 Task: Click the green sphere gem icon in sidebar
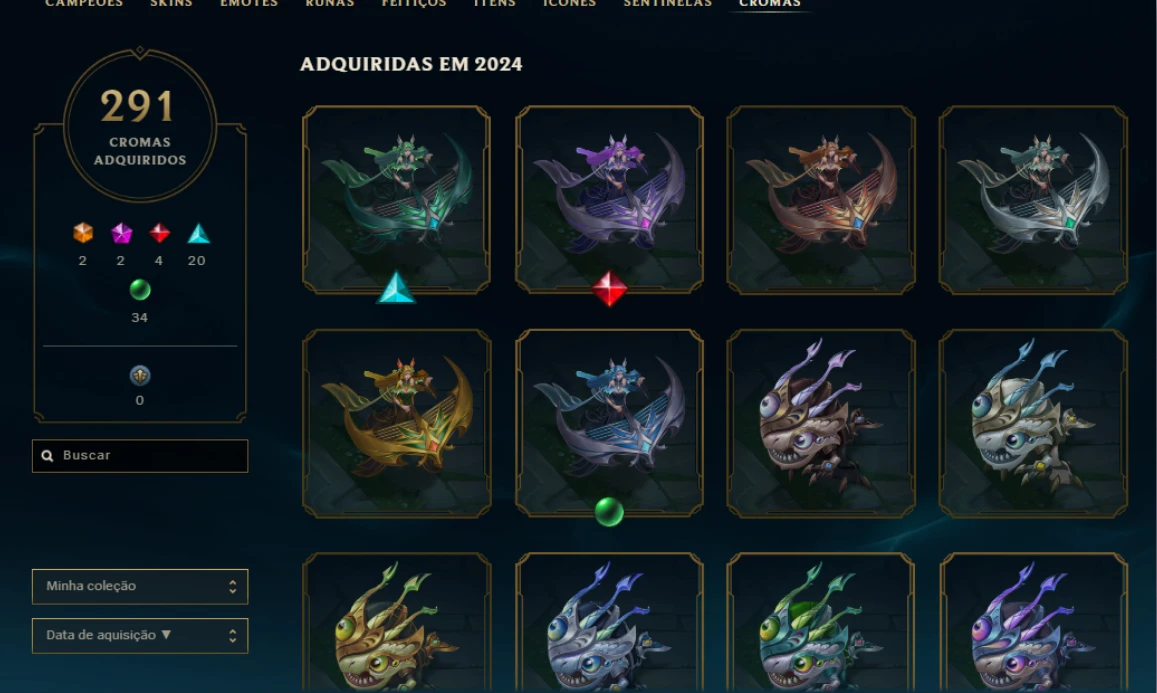point(140,290)
